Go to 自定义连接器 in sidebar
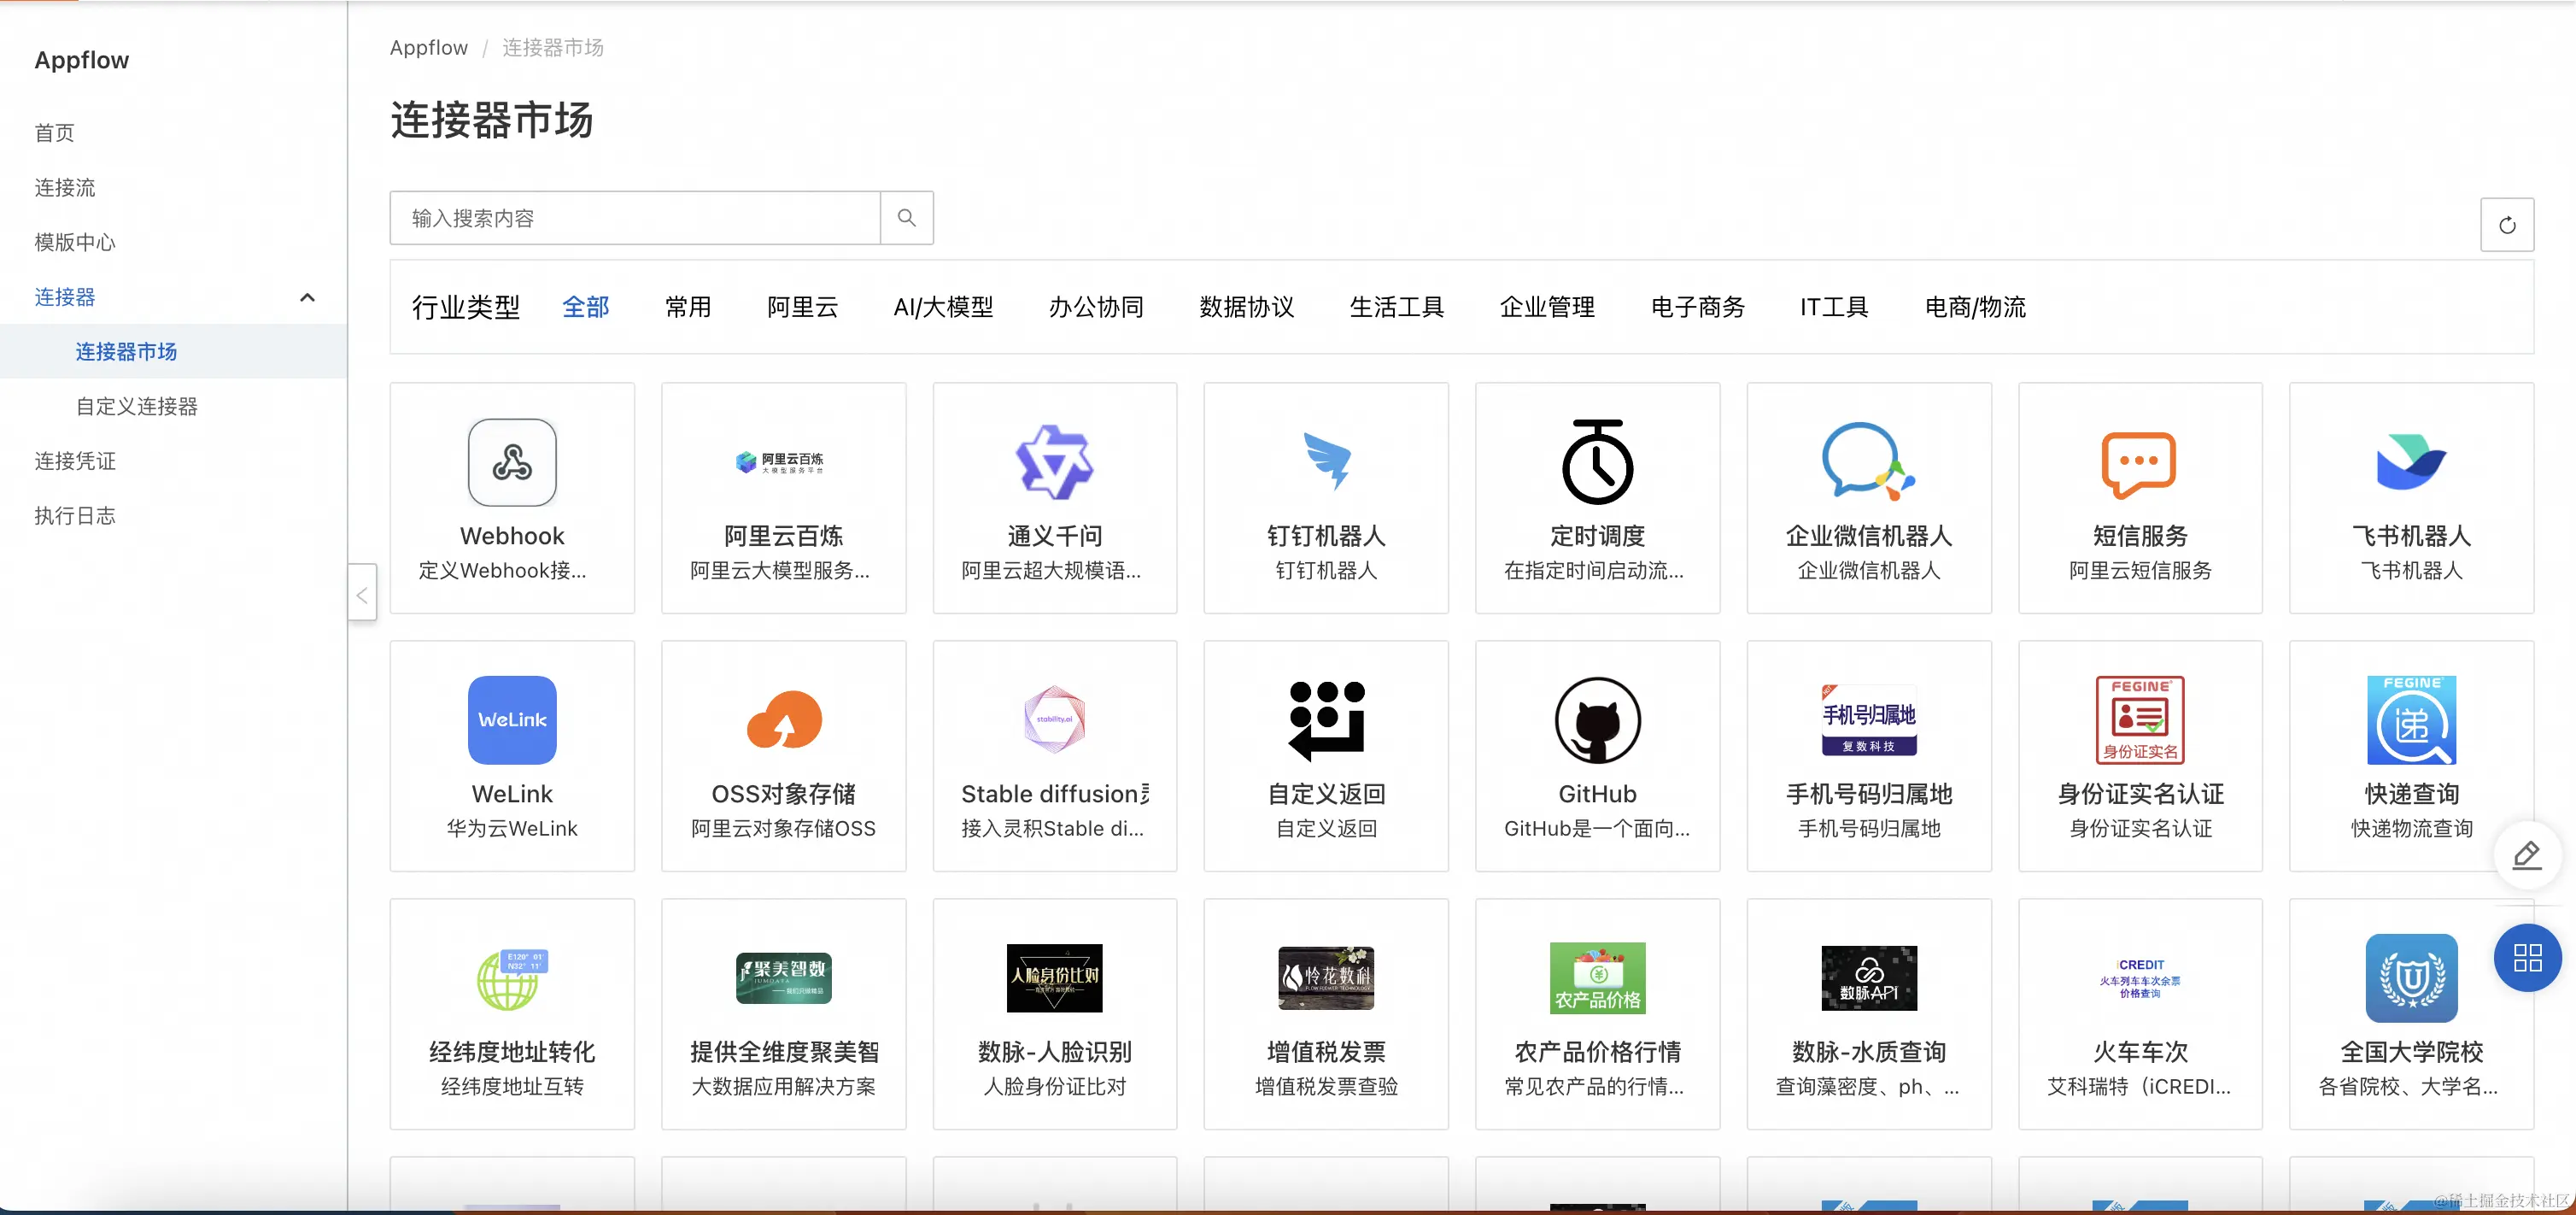Screen dimensions: 2576x1215 tap(137, 406)
